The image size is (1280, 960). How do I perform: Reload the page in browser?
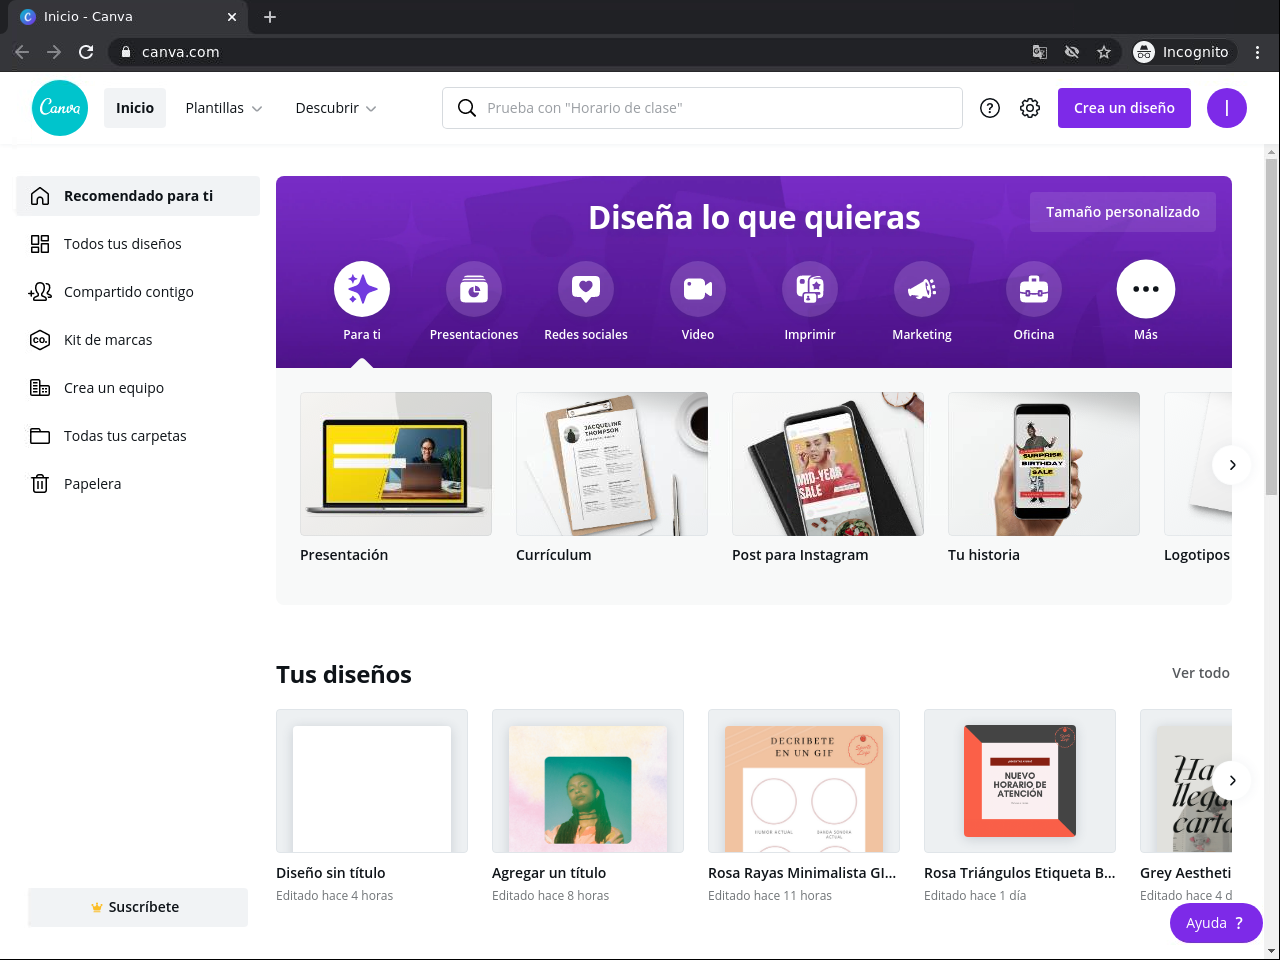point(86,52)
